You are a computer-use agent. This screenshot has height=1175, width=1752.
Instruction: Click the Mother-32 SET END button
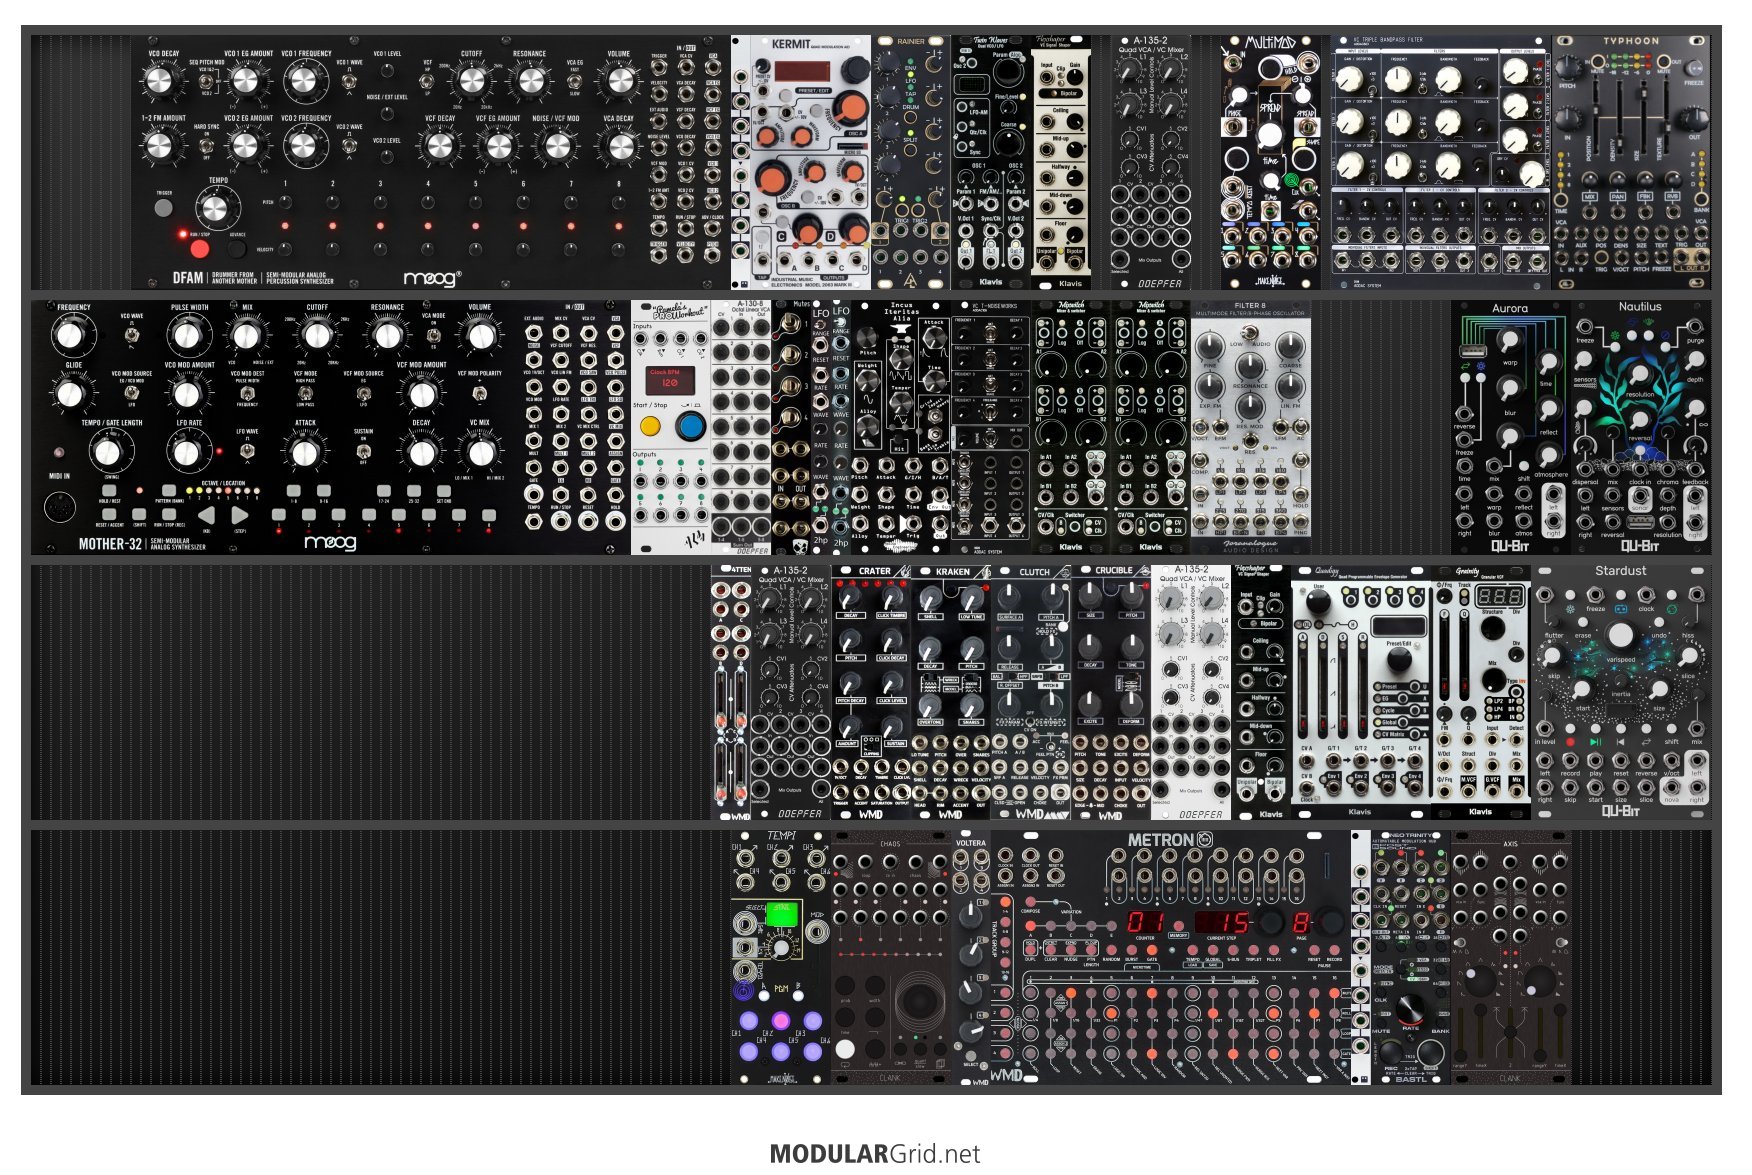443,491
